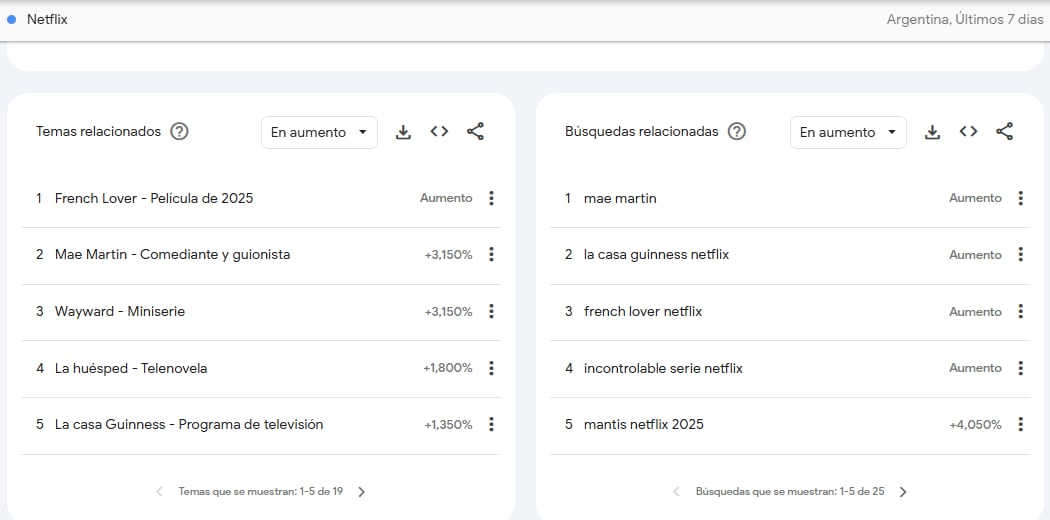This screenshot has width=1050, height=520.
Task: Open embed code for Temas relacionados
Action: (x=439, y=132)
